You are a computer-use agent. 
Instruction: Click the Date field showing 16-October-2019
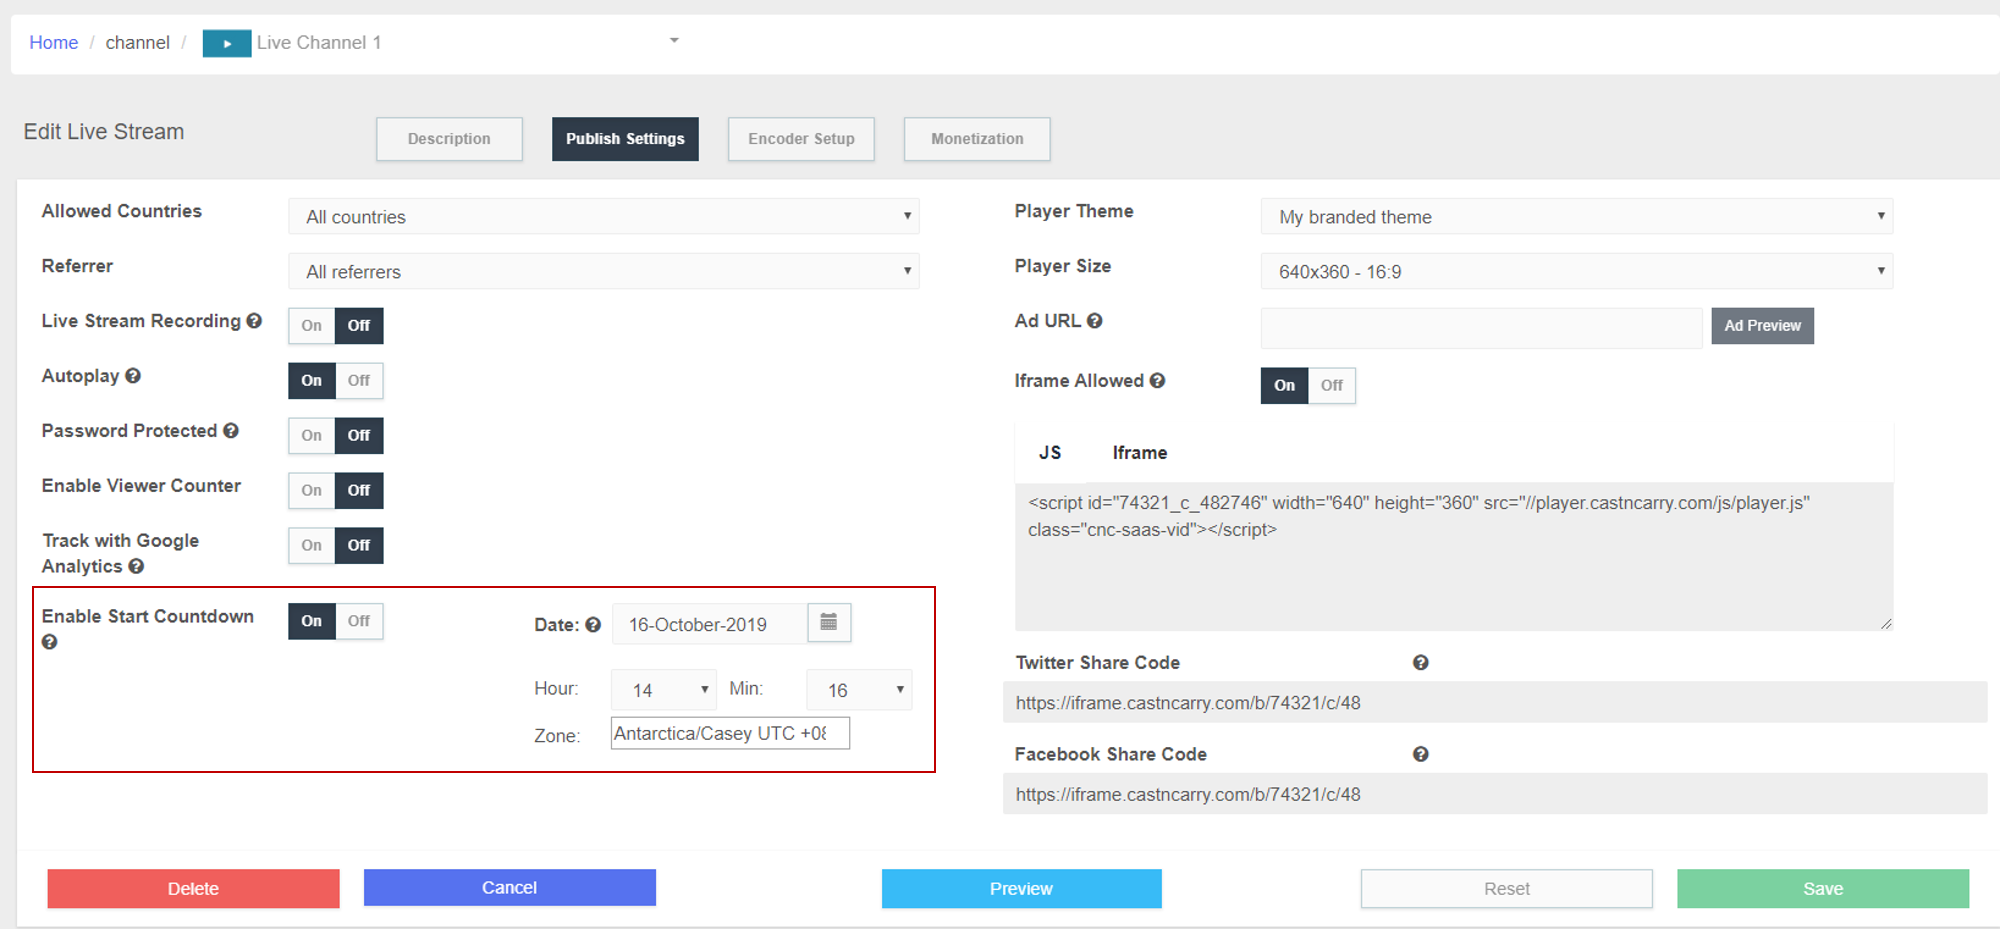[709, 624]
